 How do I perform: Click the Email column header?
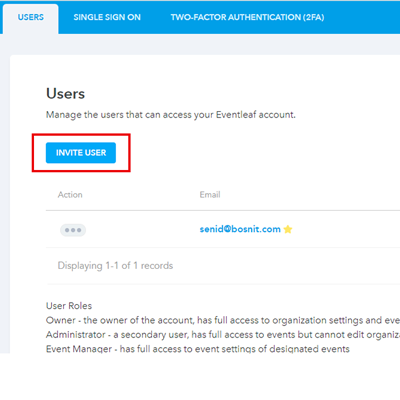pos(210,195)
